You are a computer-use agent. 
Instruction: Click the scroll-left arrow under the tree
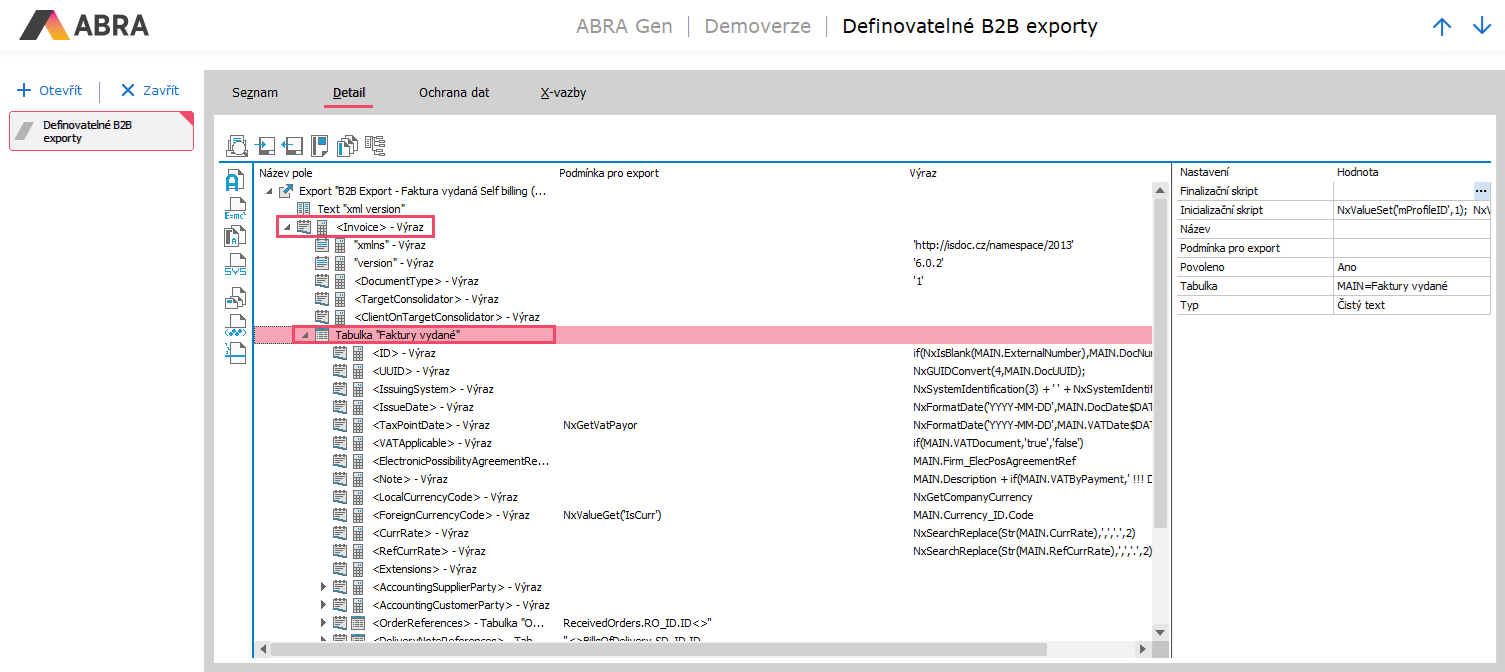263,649
